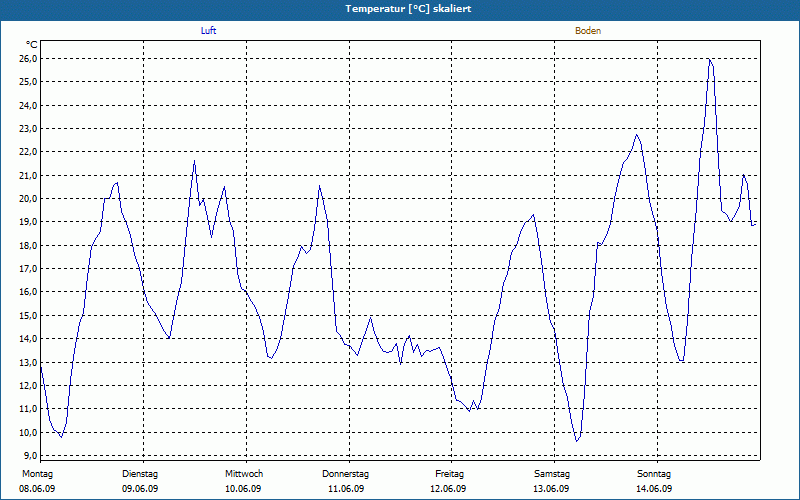Click the '°C' unit label on axis
Screen dimensions: 800x500
click(x=32, y=45)
